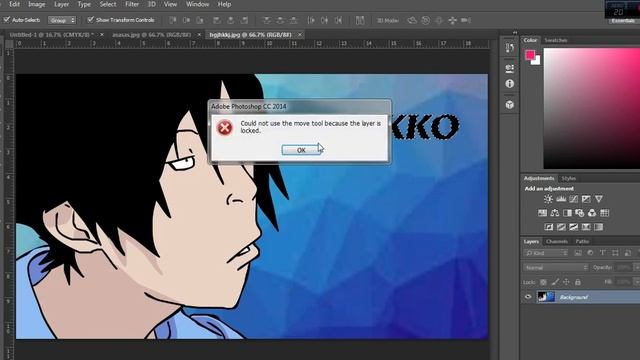Toggle the Auto-Select checkbox
This screenshot has height=360, width=640.
click(x=7, y=20)
